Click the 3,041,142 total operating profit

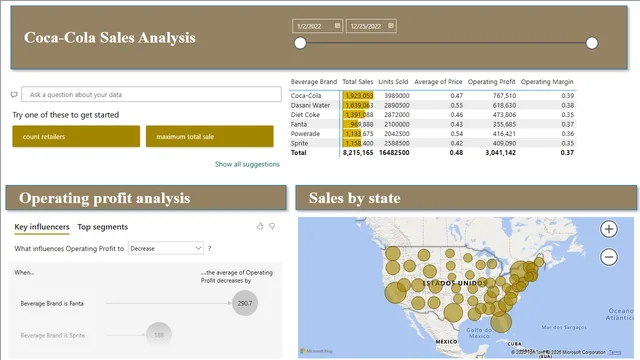(500, 153)
